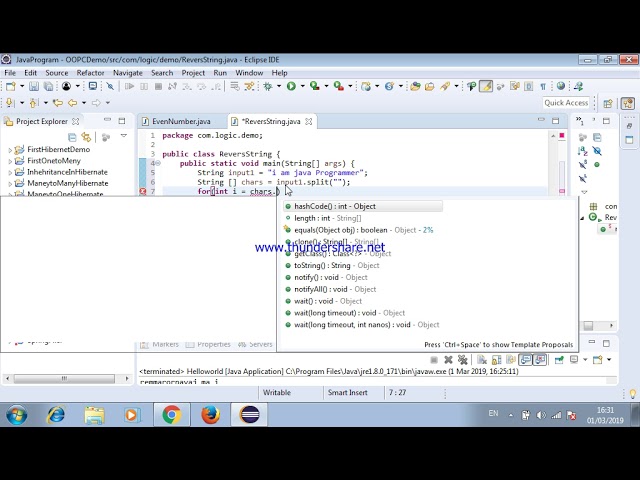
Task: Click Skip All Breakpoints icon
Action: pyautogui.click(x=110, y=86)
